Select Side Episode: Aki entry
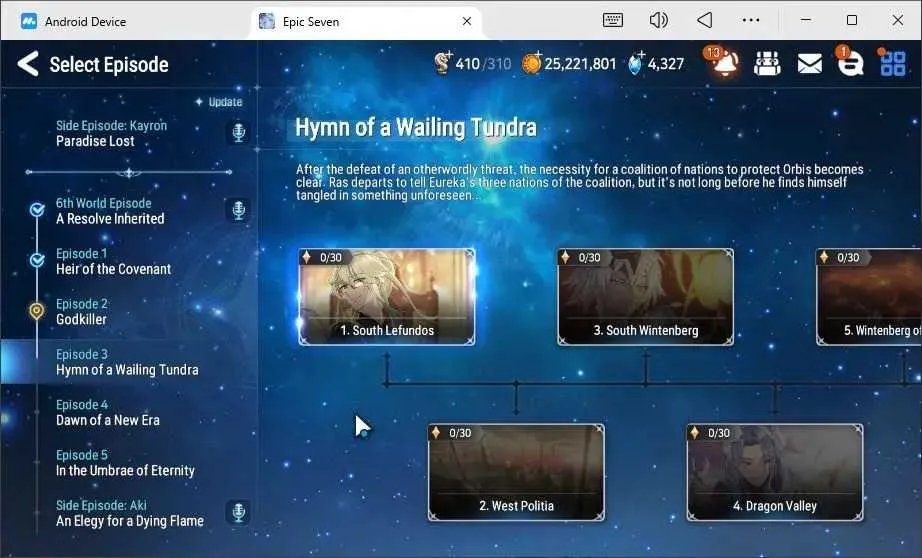922x558 pixels. click(130, 514)
